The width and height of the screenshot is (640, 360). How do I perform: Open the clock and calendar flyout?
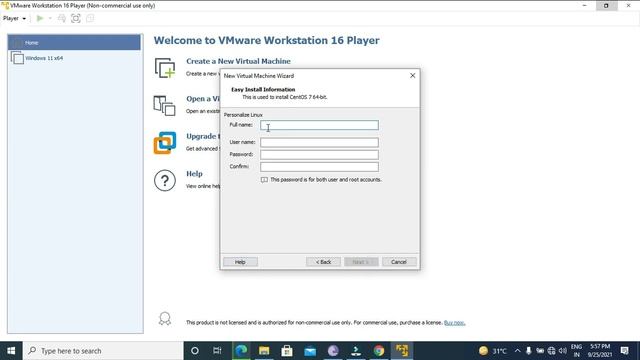coord(600,351)
